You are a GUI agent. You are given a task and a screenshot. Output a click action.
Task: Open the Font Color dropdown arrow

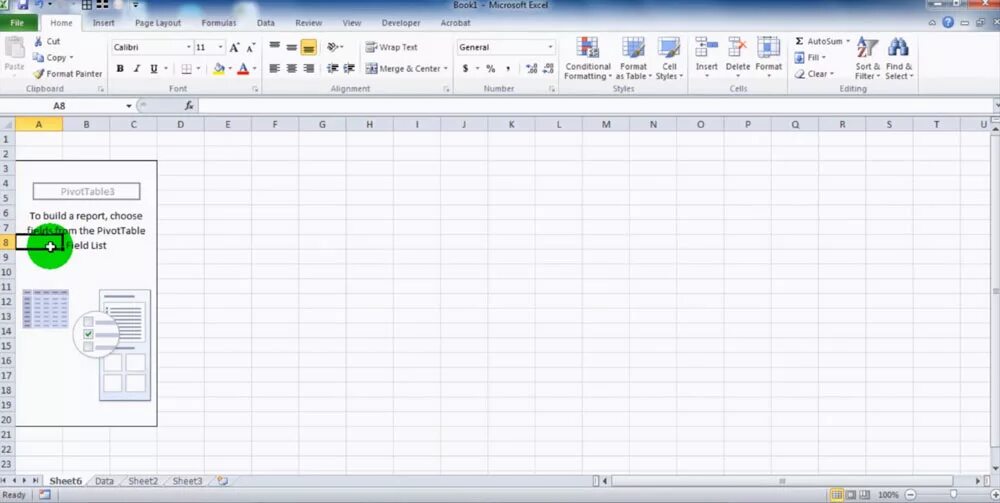pyautogui.click(x=254, y=68)
